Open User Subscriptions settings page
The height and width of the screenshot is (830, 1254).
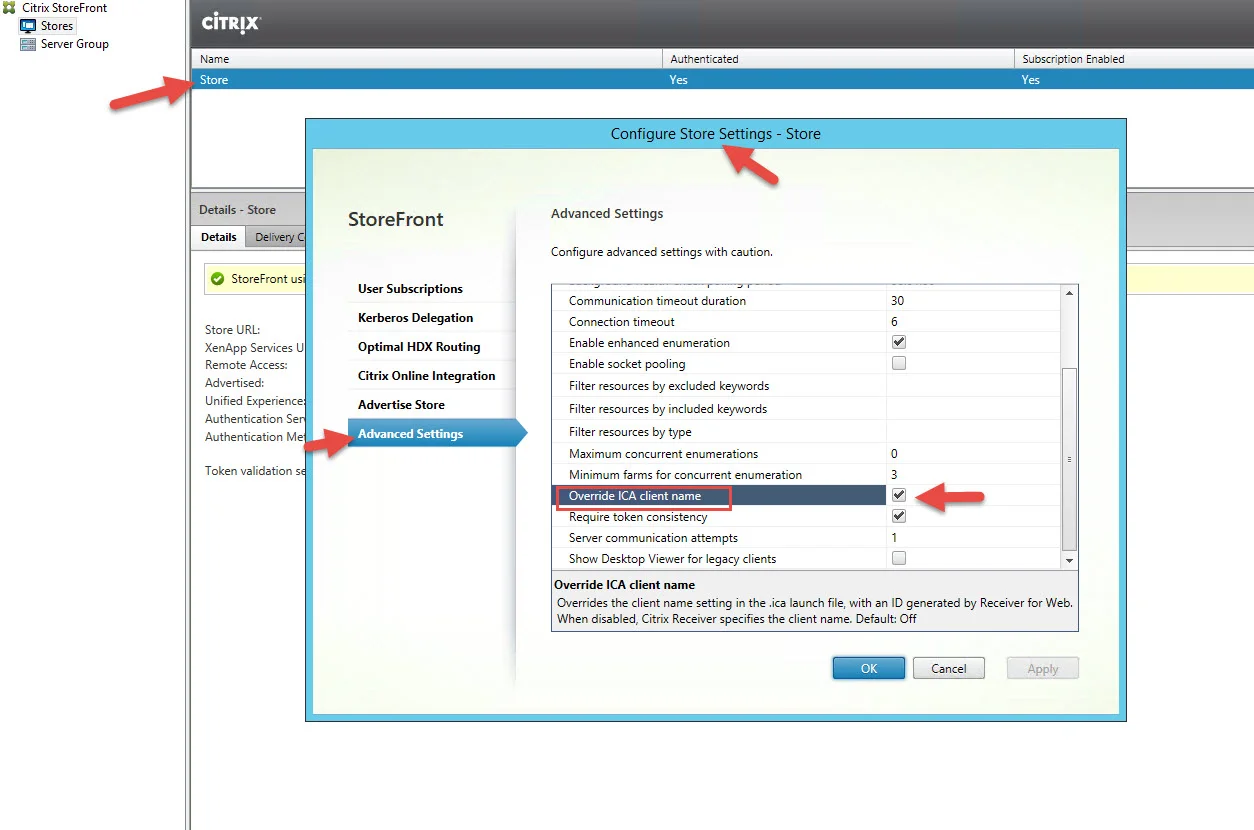pyautogui.click(x=410, y=289)
